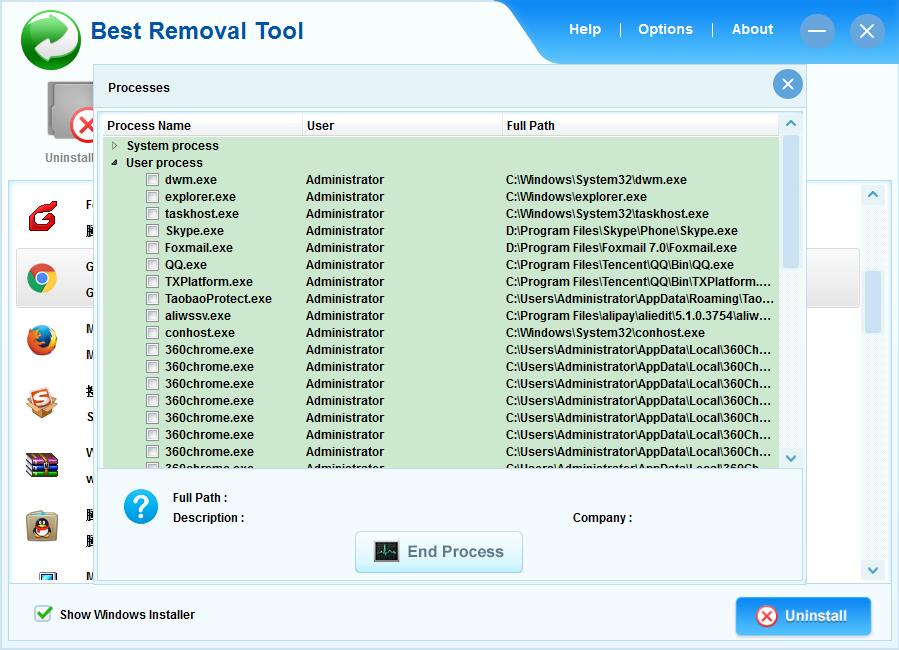Select the TaobaoProtect.exe process name
899x650 pixels.
click(218, 299)
